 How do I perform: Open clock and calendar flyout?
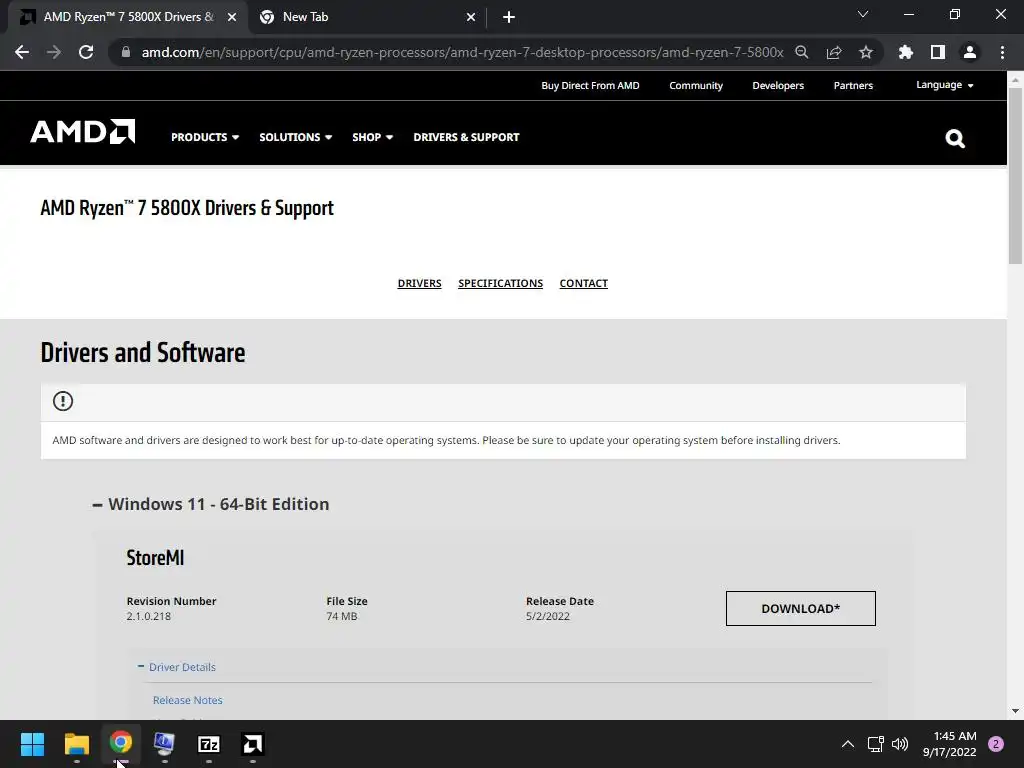(x=950, y=744)
